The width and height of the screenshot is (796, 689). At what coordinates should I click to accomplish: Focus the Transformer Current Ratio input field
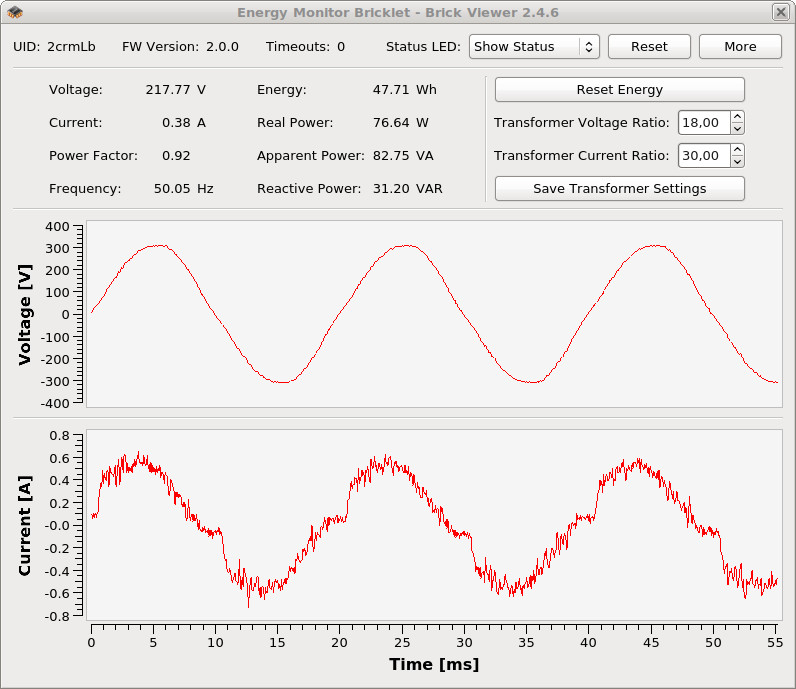(703, 156)
